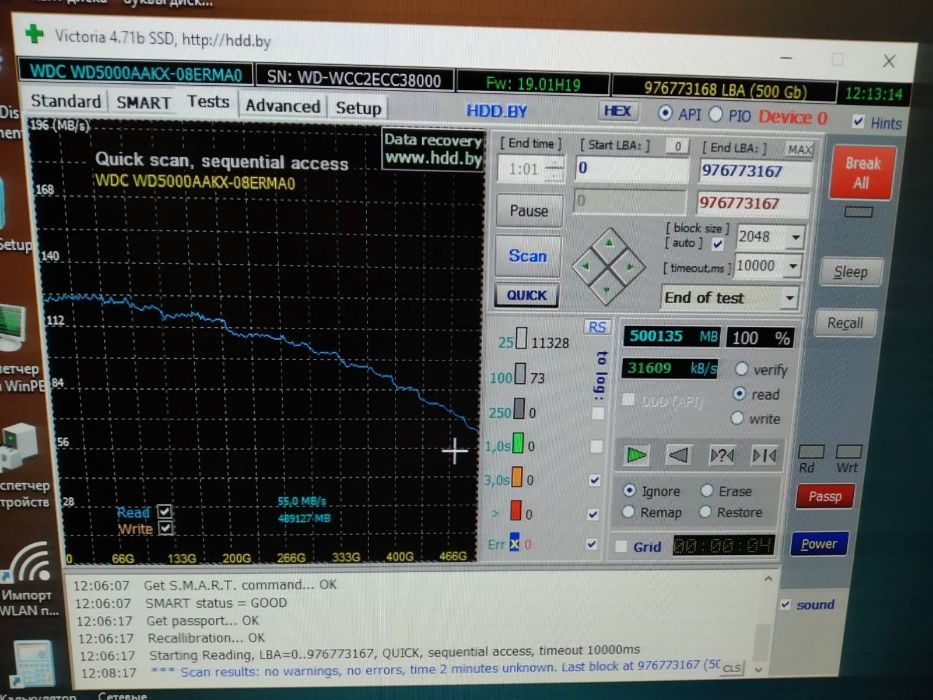
Task: Switch to the Setup tab
Action: point(358,108)
